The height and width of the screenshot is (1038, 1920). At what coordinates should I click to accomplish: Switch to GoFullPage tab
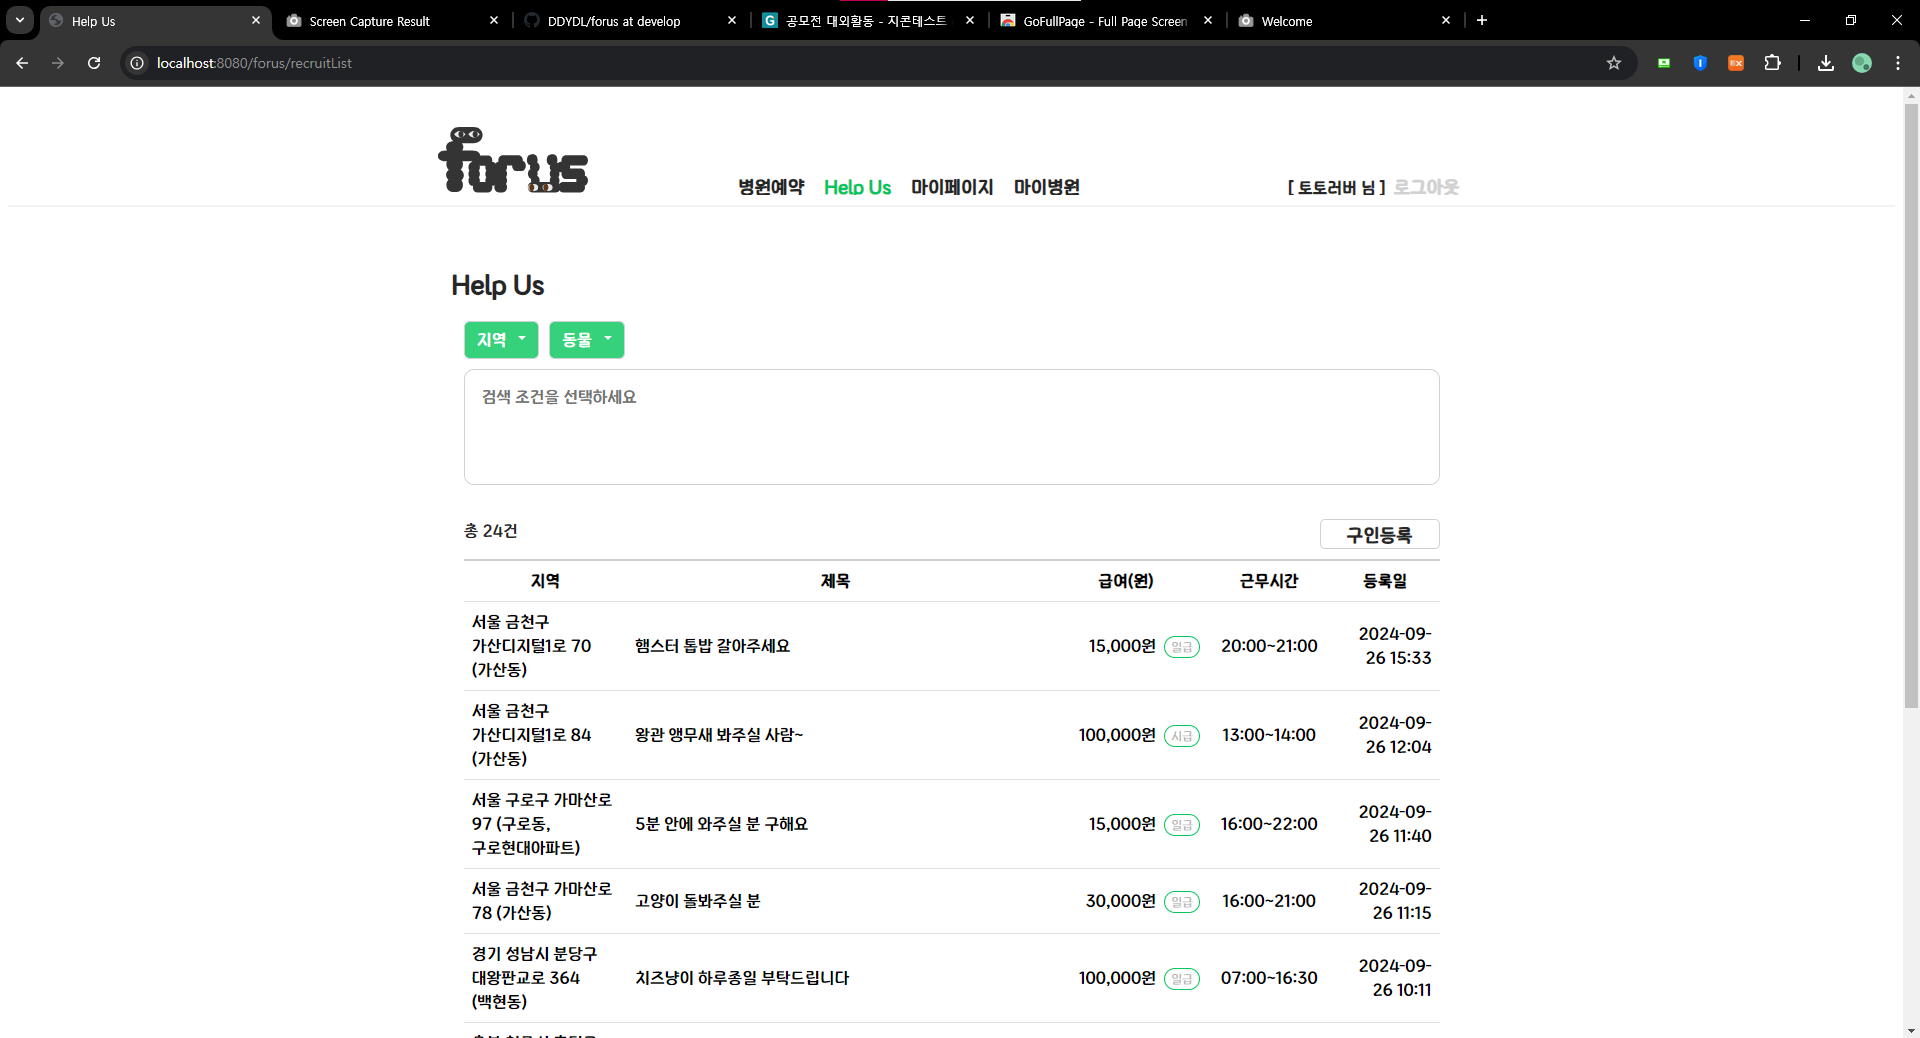[1105, 21]
